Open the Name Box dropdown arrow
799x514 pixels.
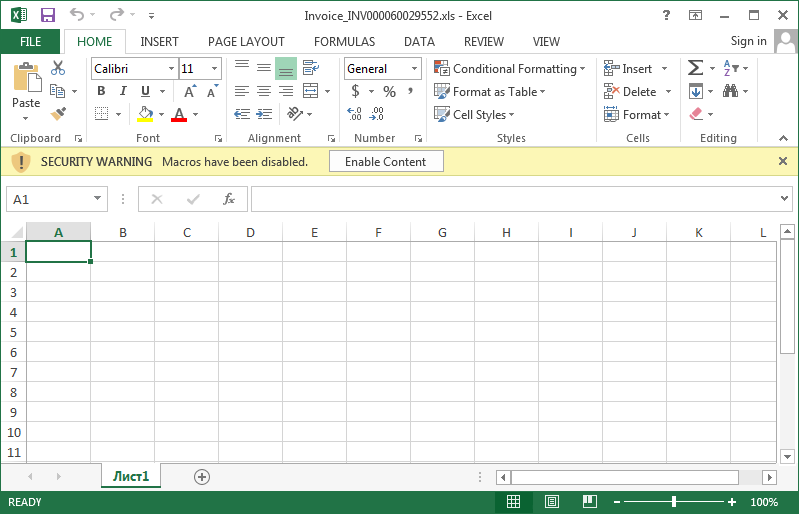click(97, 199)
